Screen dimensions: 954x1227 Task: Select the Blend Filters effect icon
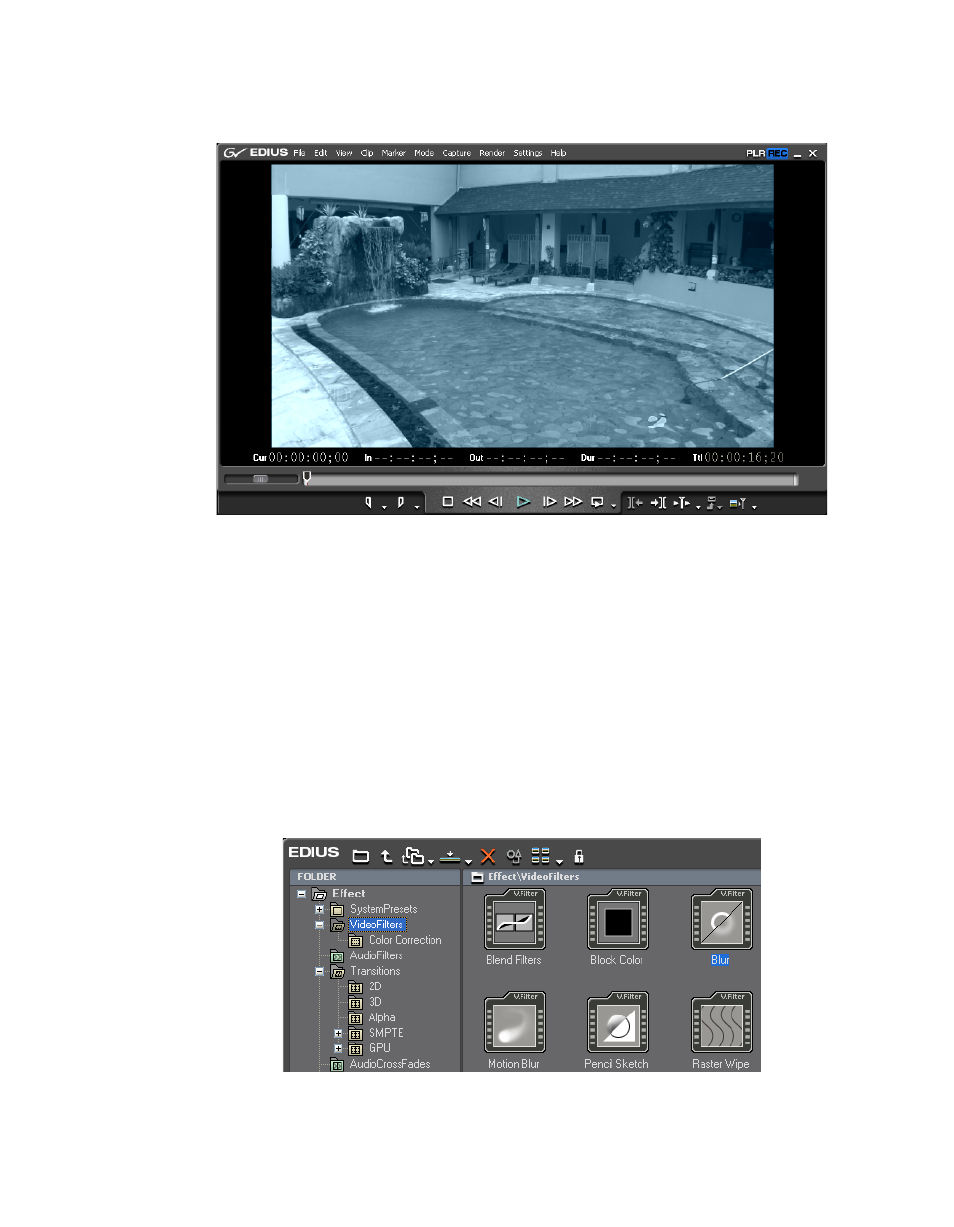coord(513,919)
